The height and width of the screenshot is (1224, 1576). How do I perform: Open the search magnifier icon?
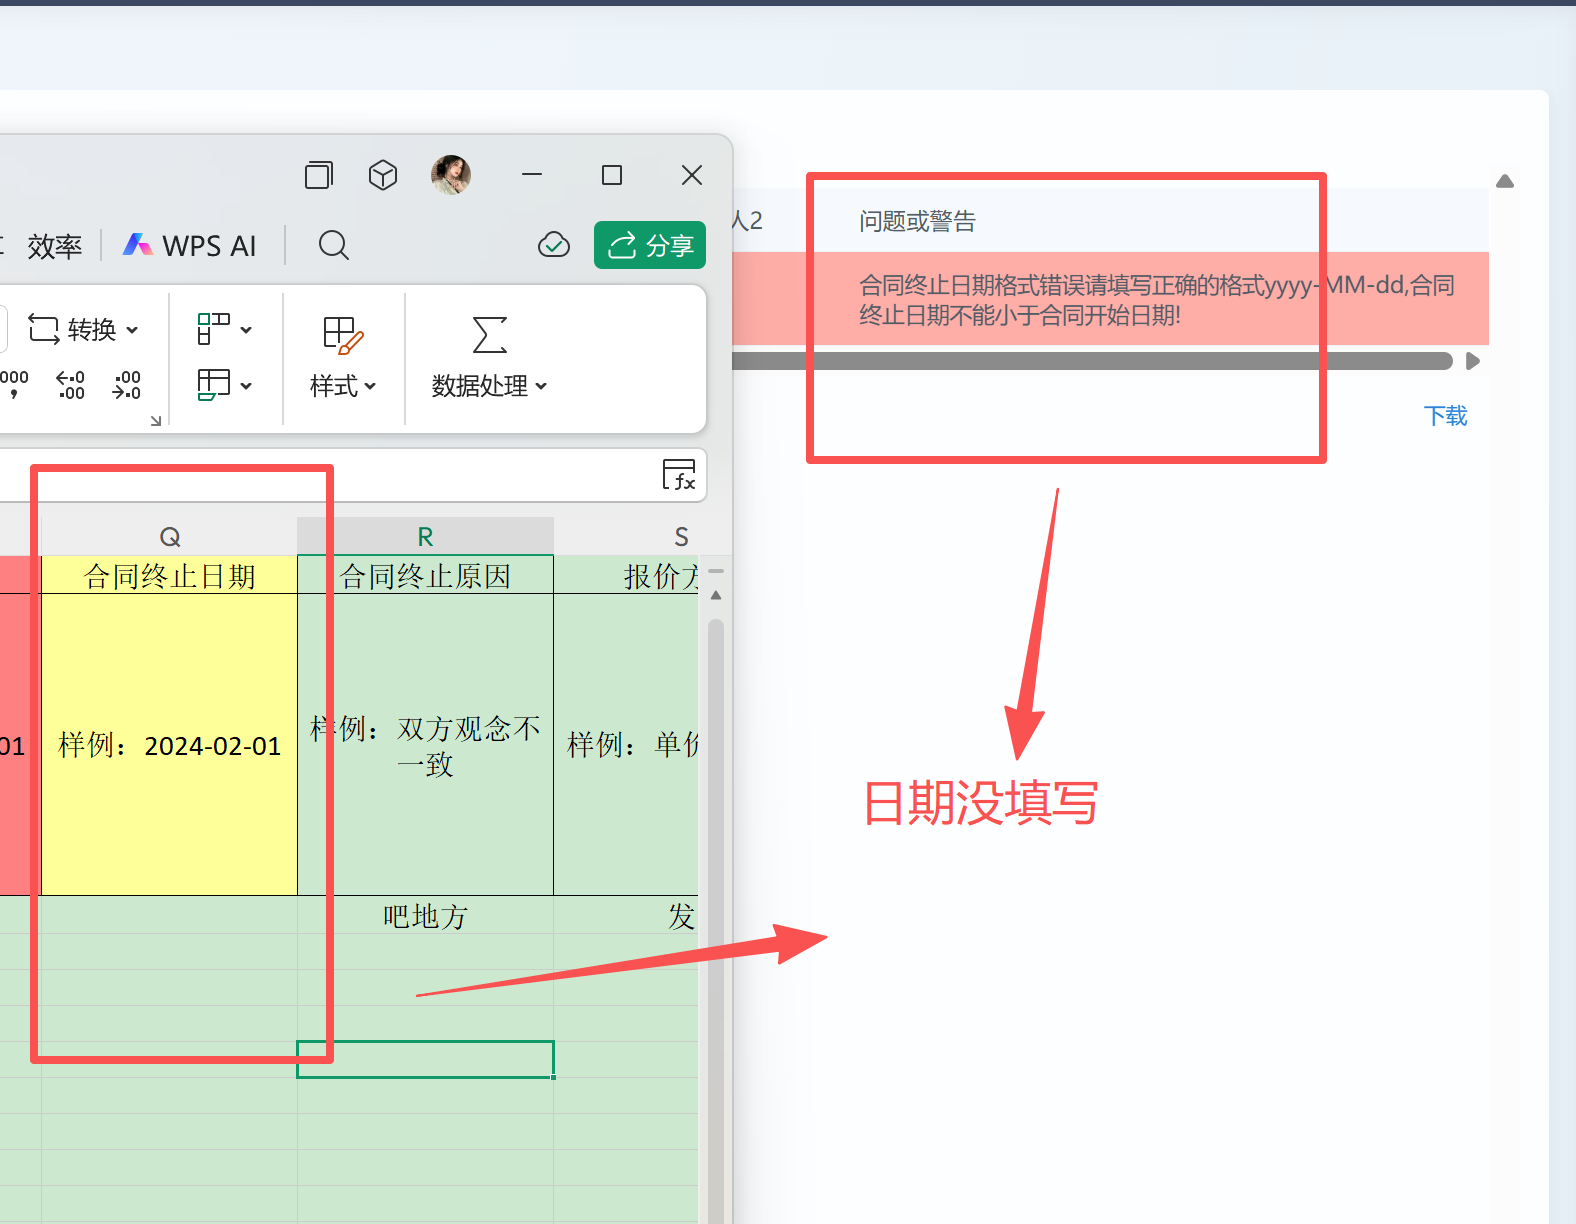333,245
